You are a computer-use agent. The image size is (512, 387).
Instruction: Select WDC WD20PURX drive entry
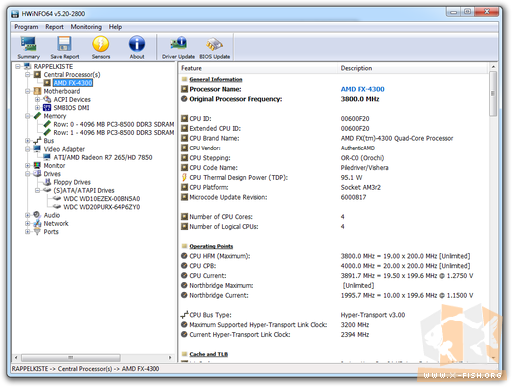(x=102, y=207)
